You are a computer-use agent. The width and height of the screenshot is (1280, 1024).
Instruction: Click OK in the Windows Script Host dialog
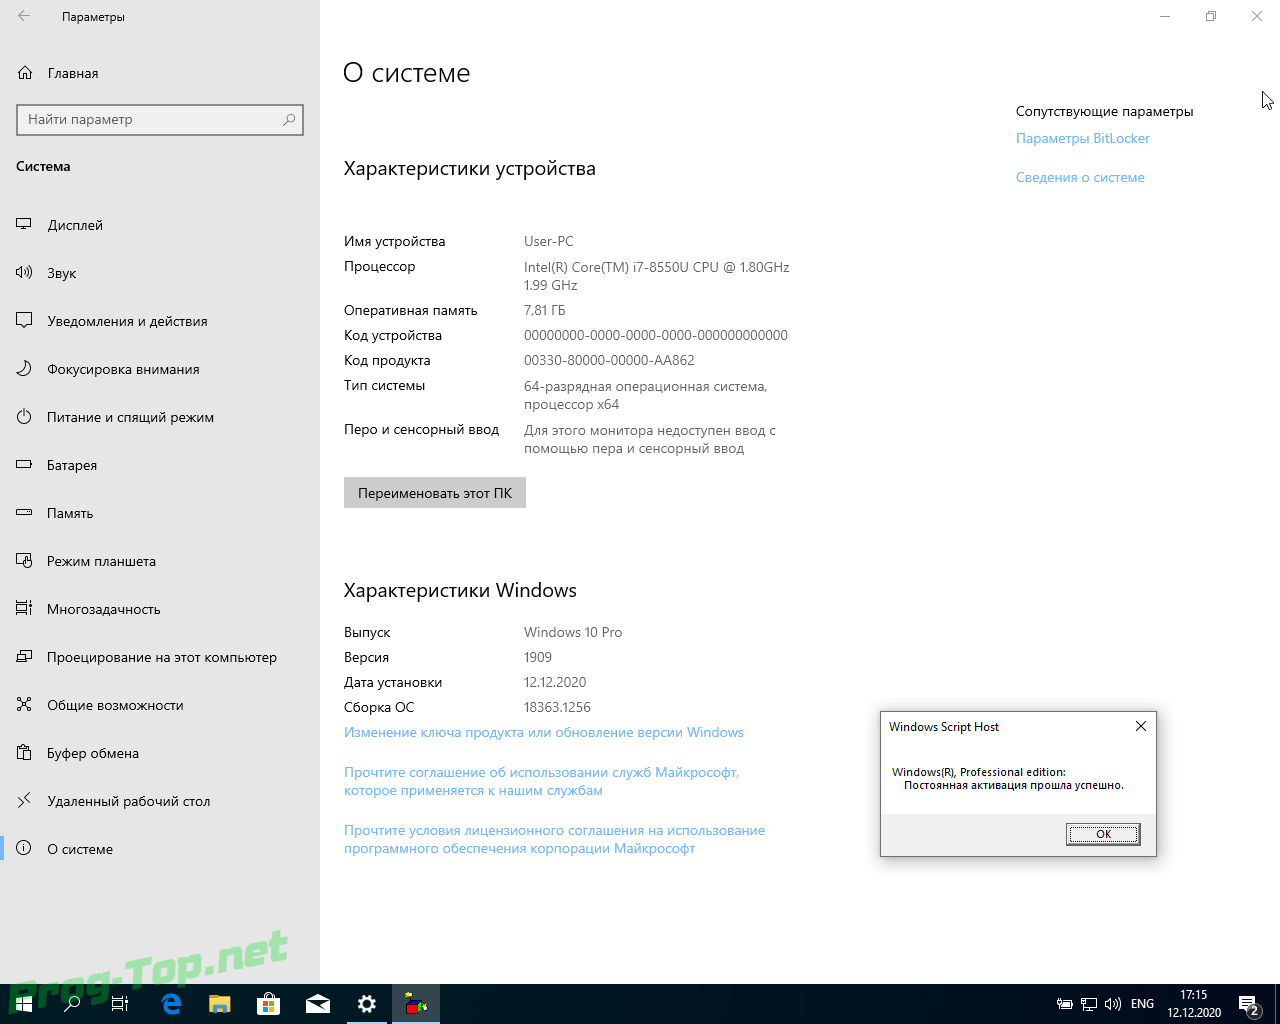tap(1103, 834)
